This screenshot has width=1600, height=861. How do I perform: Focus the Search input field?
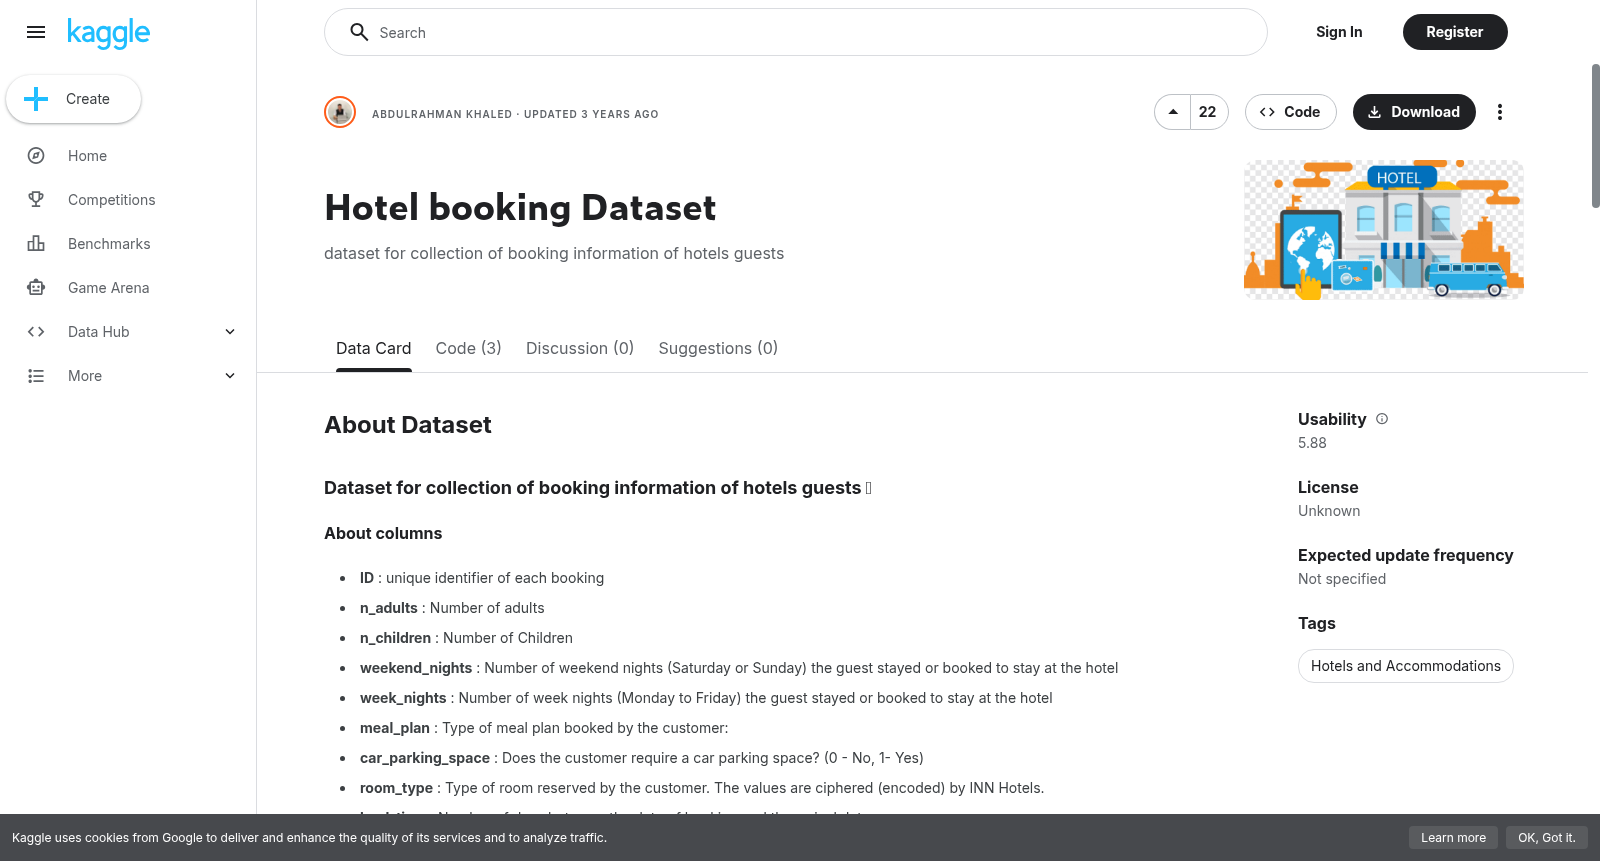[795, 32]
